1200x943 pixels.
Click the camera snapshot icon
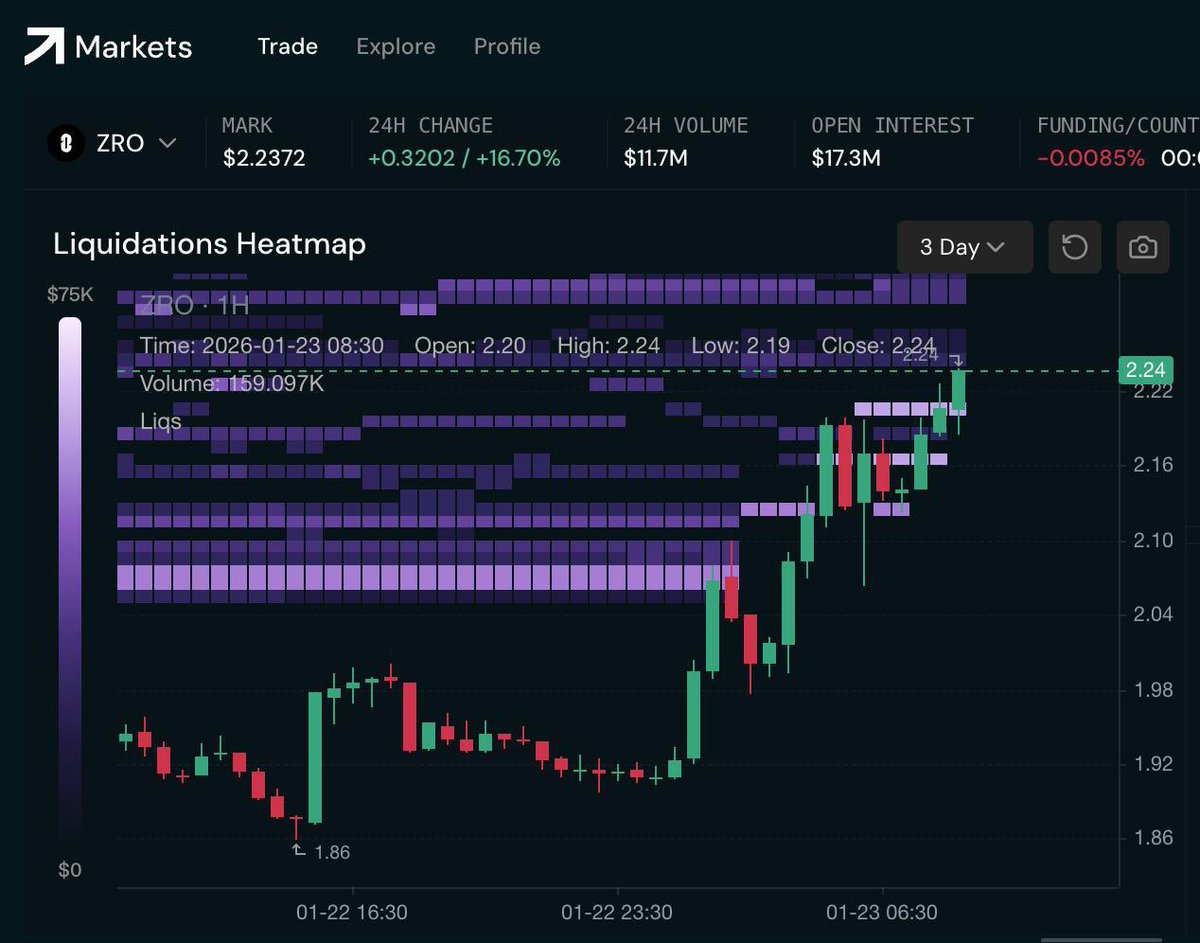(1143, 247)
